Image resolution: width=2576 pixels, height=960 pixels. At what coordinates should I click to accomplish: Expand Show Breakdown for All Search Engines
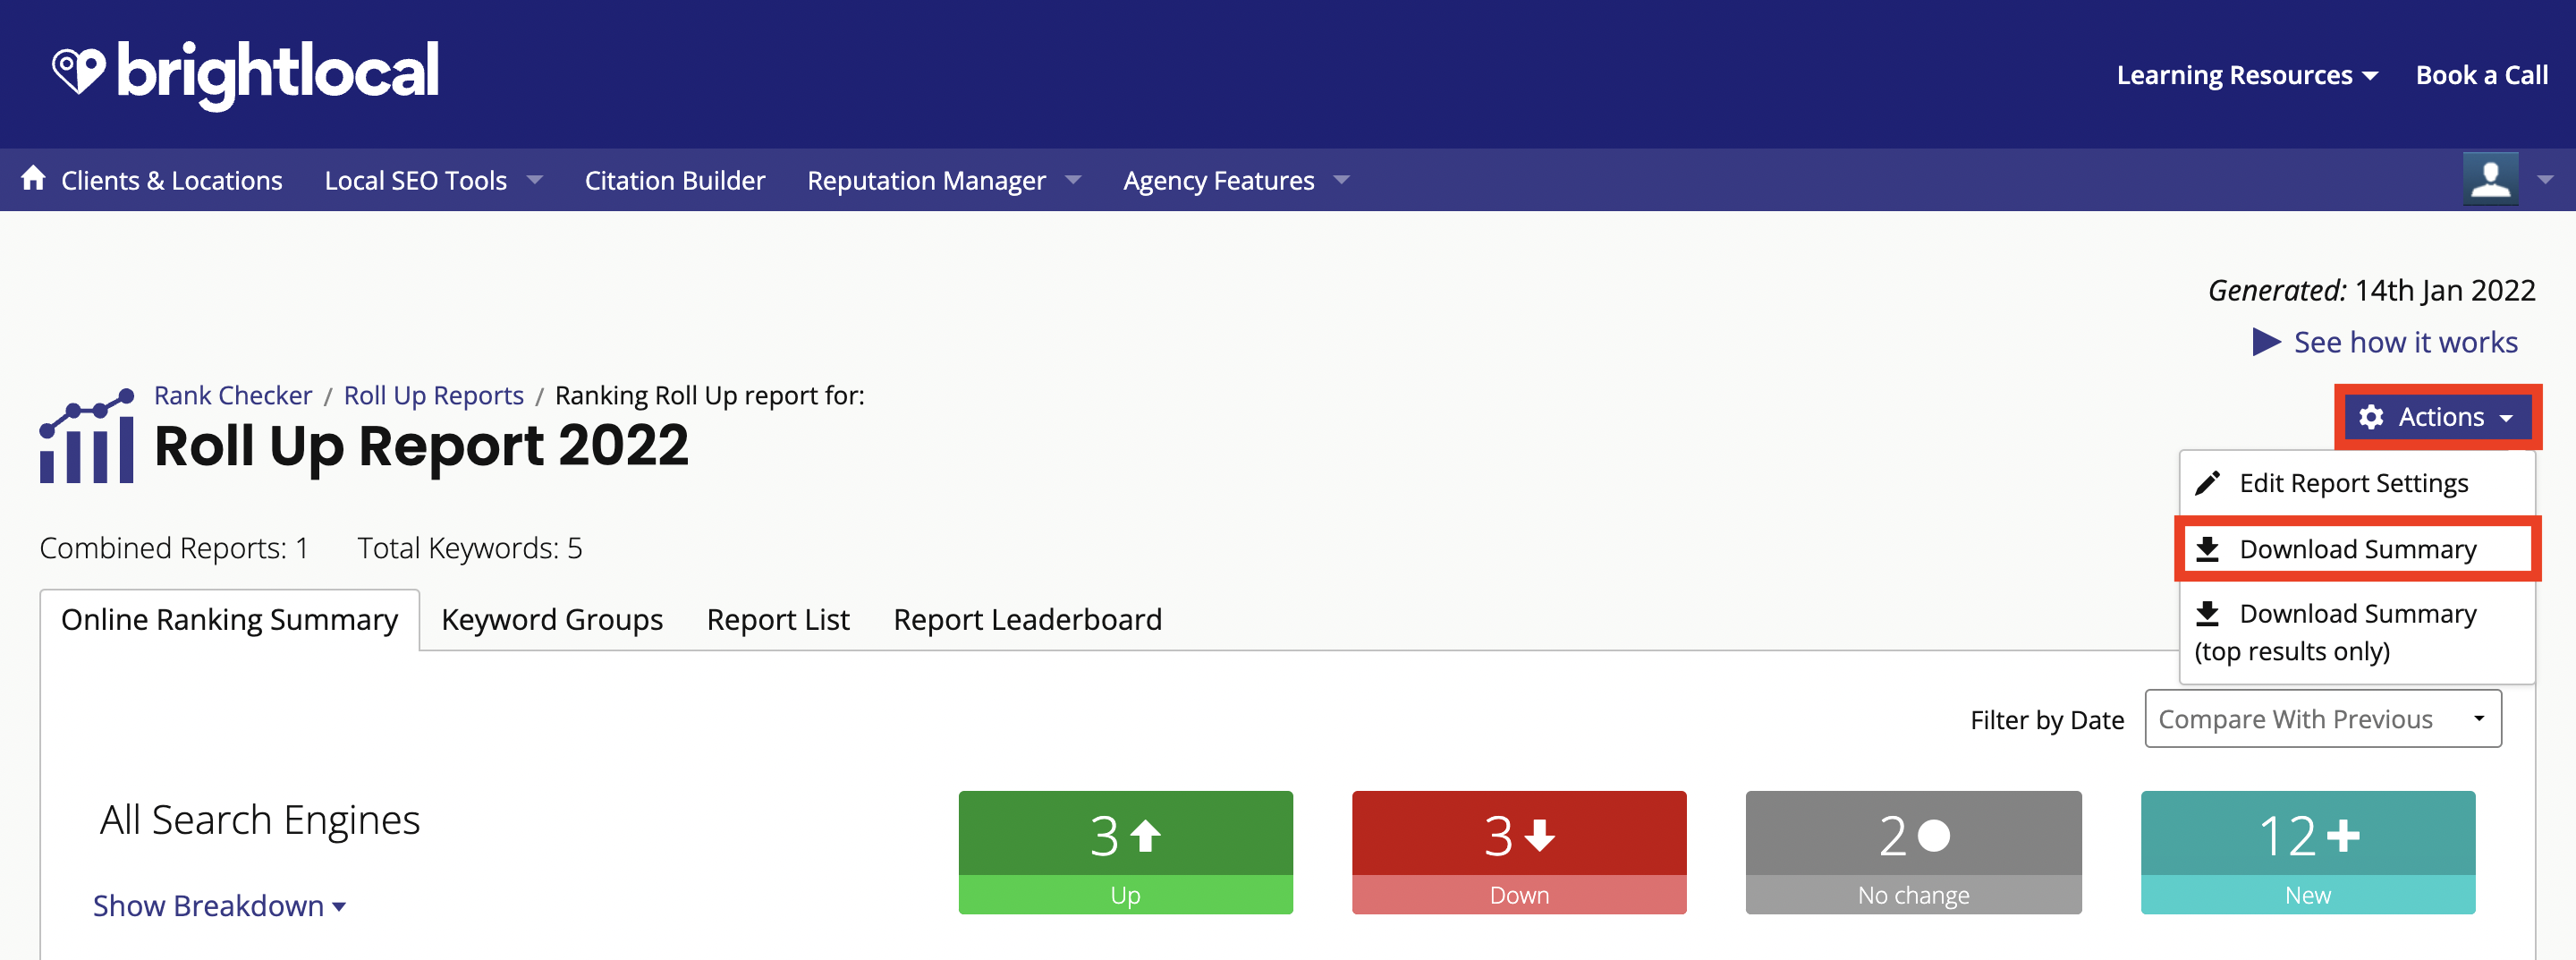click(x=219, y=906)
